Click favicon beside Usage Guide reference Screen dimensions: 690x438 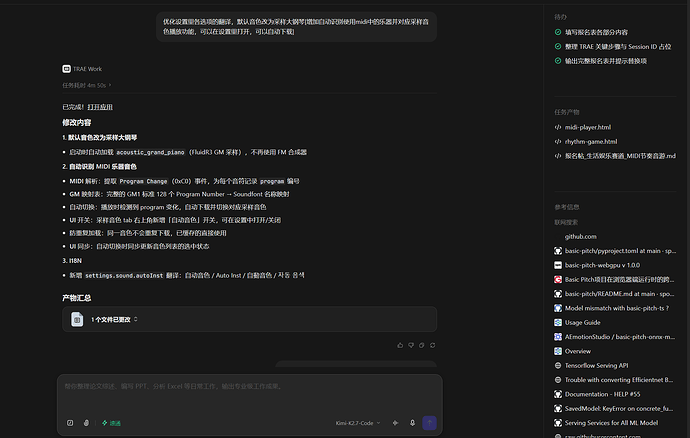tap(558, 322)
